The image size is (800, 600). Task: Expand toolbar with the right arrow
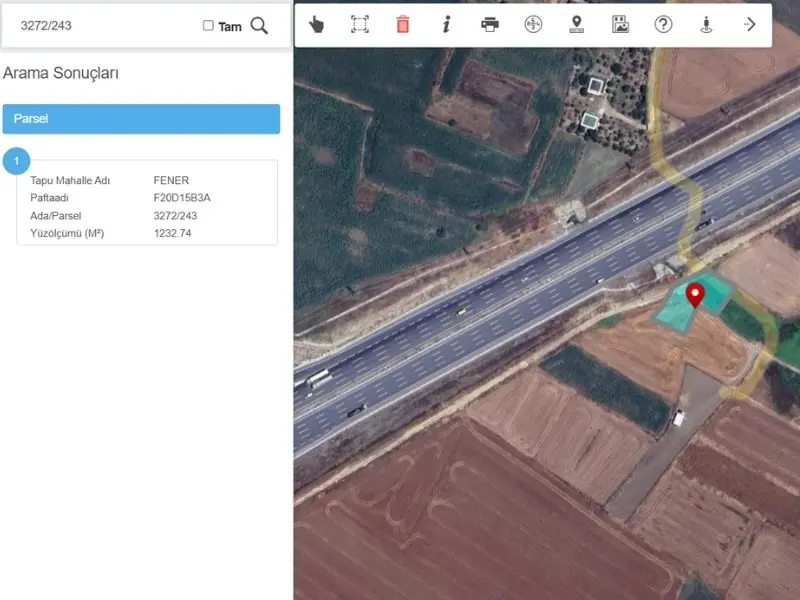coord(749,24)
